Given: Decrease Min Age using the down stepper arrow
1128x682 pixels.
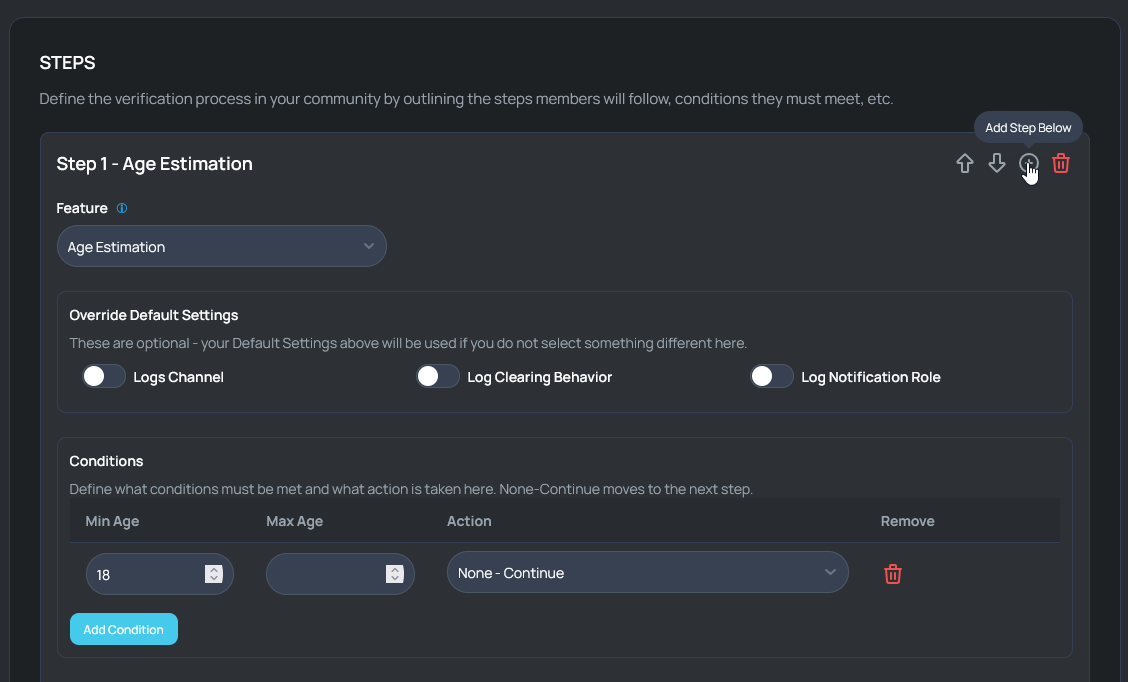Looking at the screenshot, I should point(213,579).
